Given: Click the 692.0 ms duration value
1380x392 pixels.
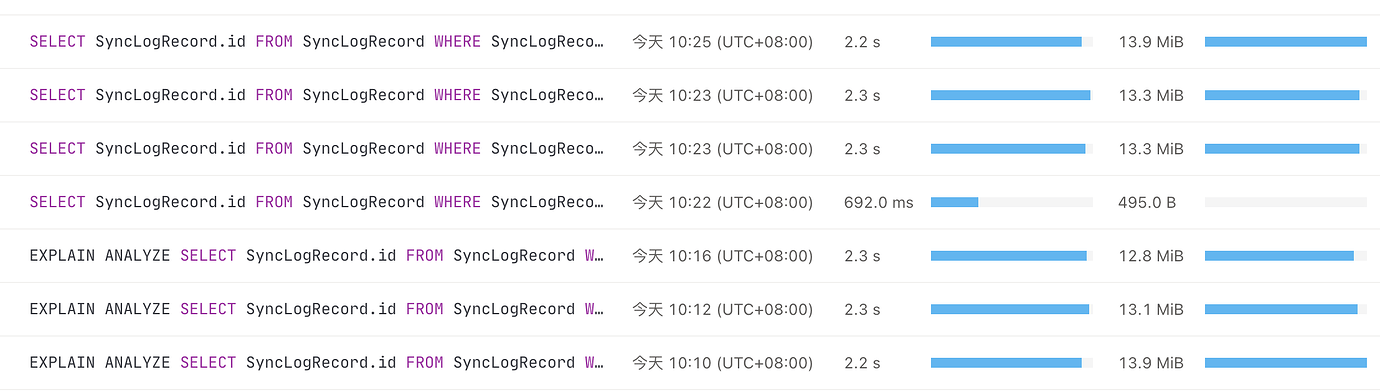Looking at the screenshot, I should point(878,202).
